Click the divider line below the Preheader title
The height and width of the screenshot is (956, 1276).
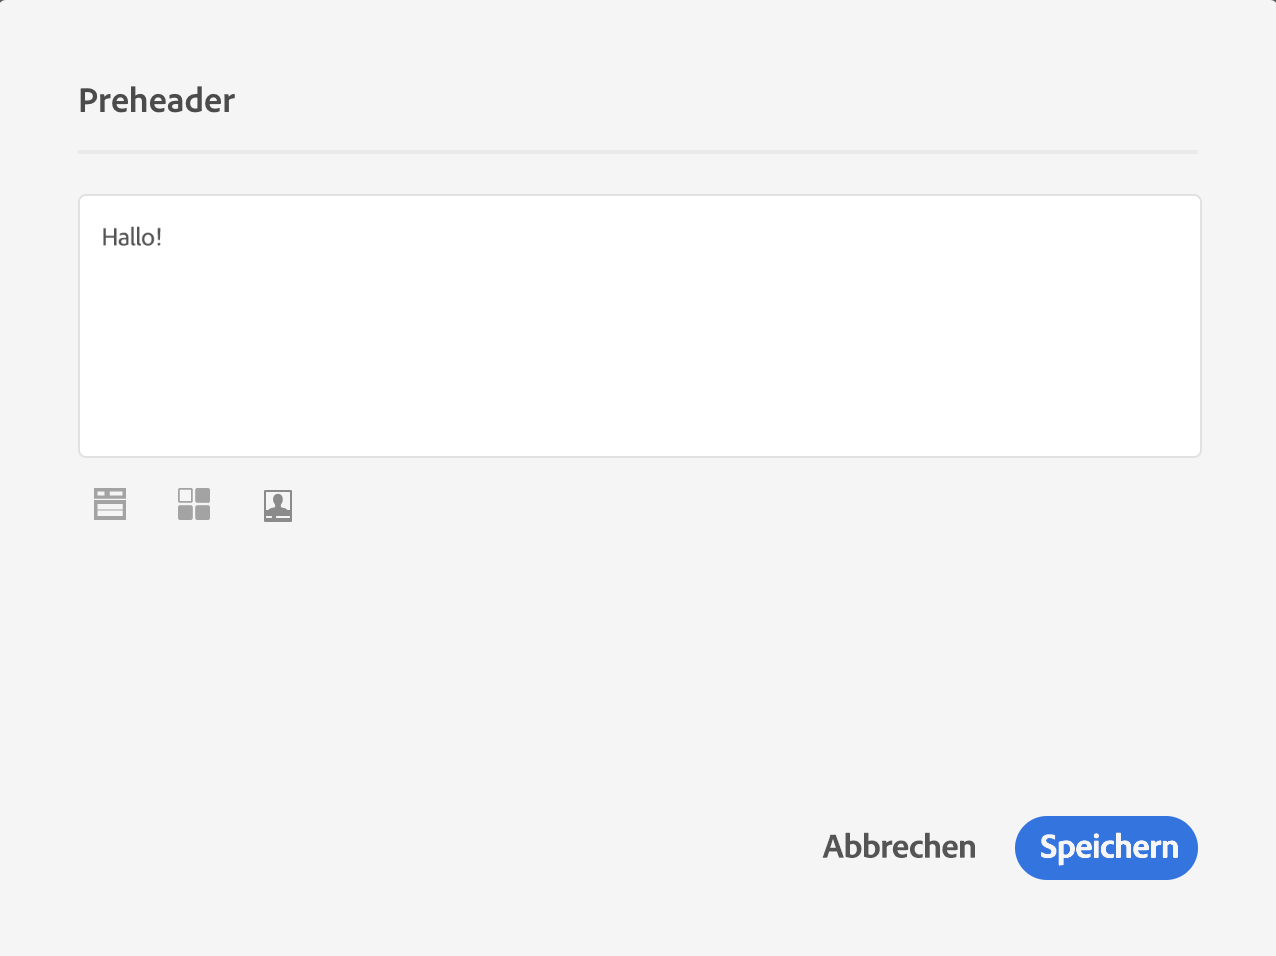pyautogui.click(x=638, y=152)
